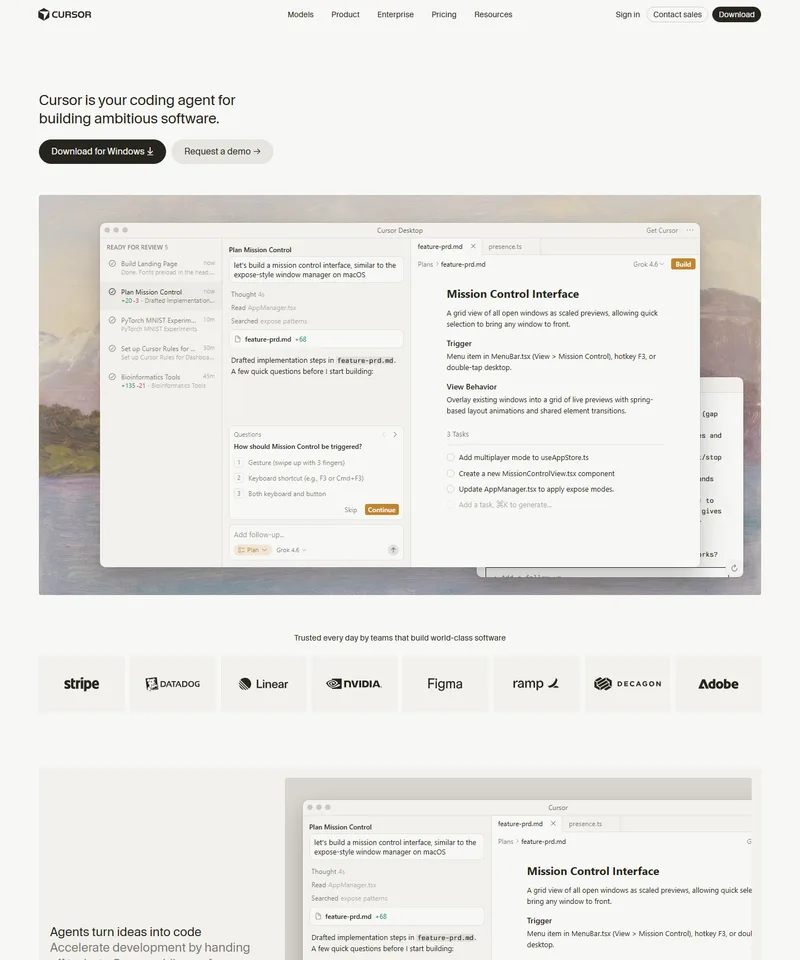Screen dimensions: 800x960
Task: Check Update AppManager.tsx task
Action: point(450,489)
